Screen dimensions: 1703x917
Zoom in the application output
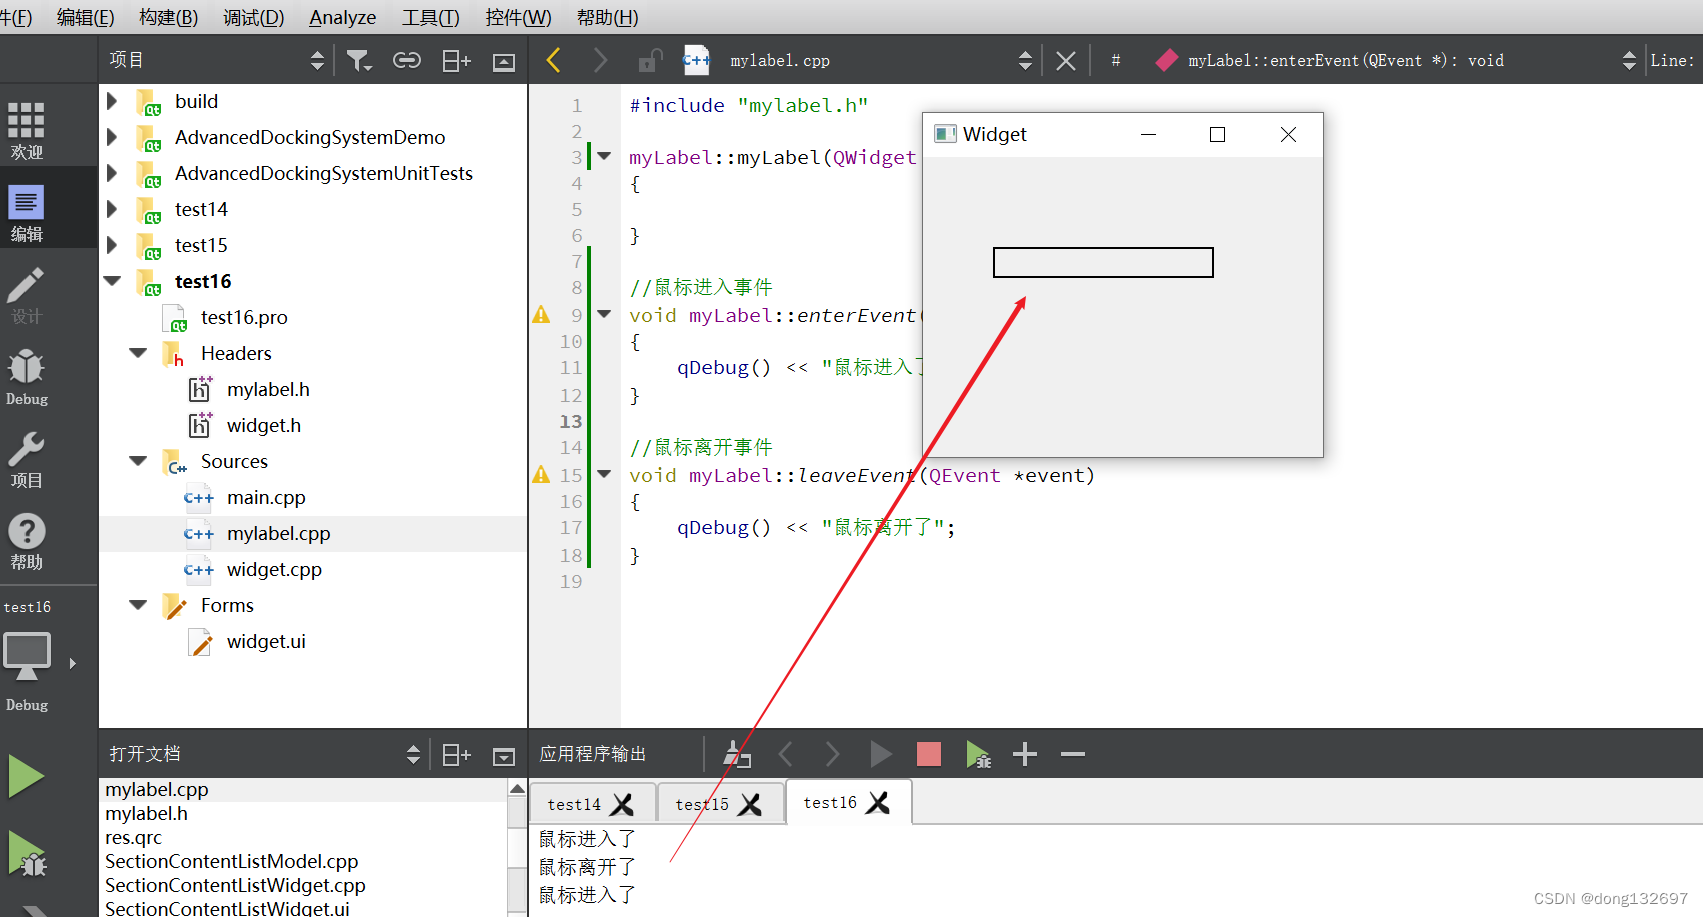(1025, 754)
